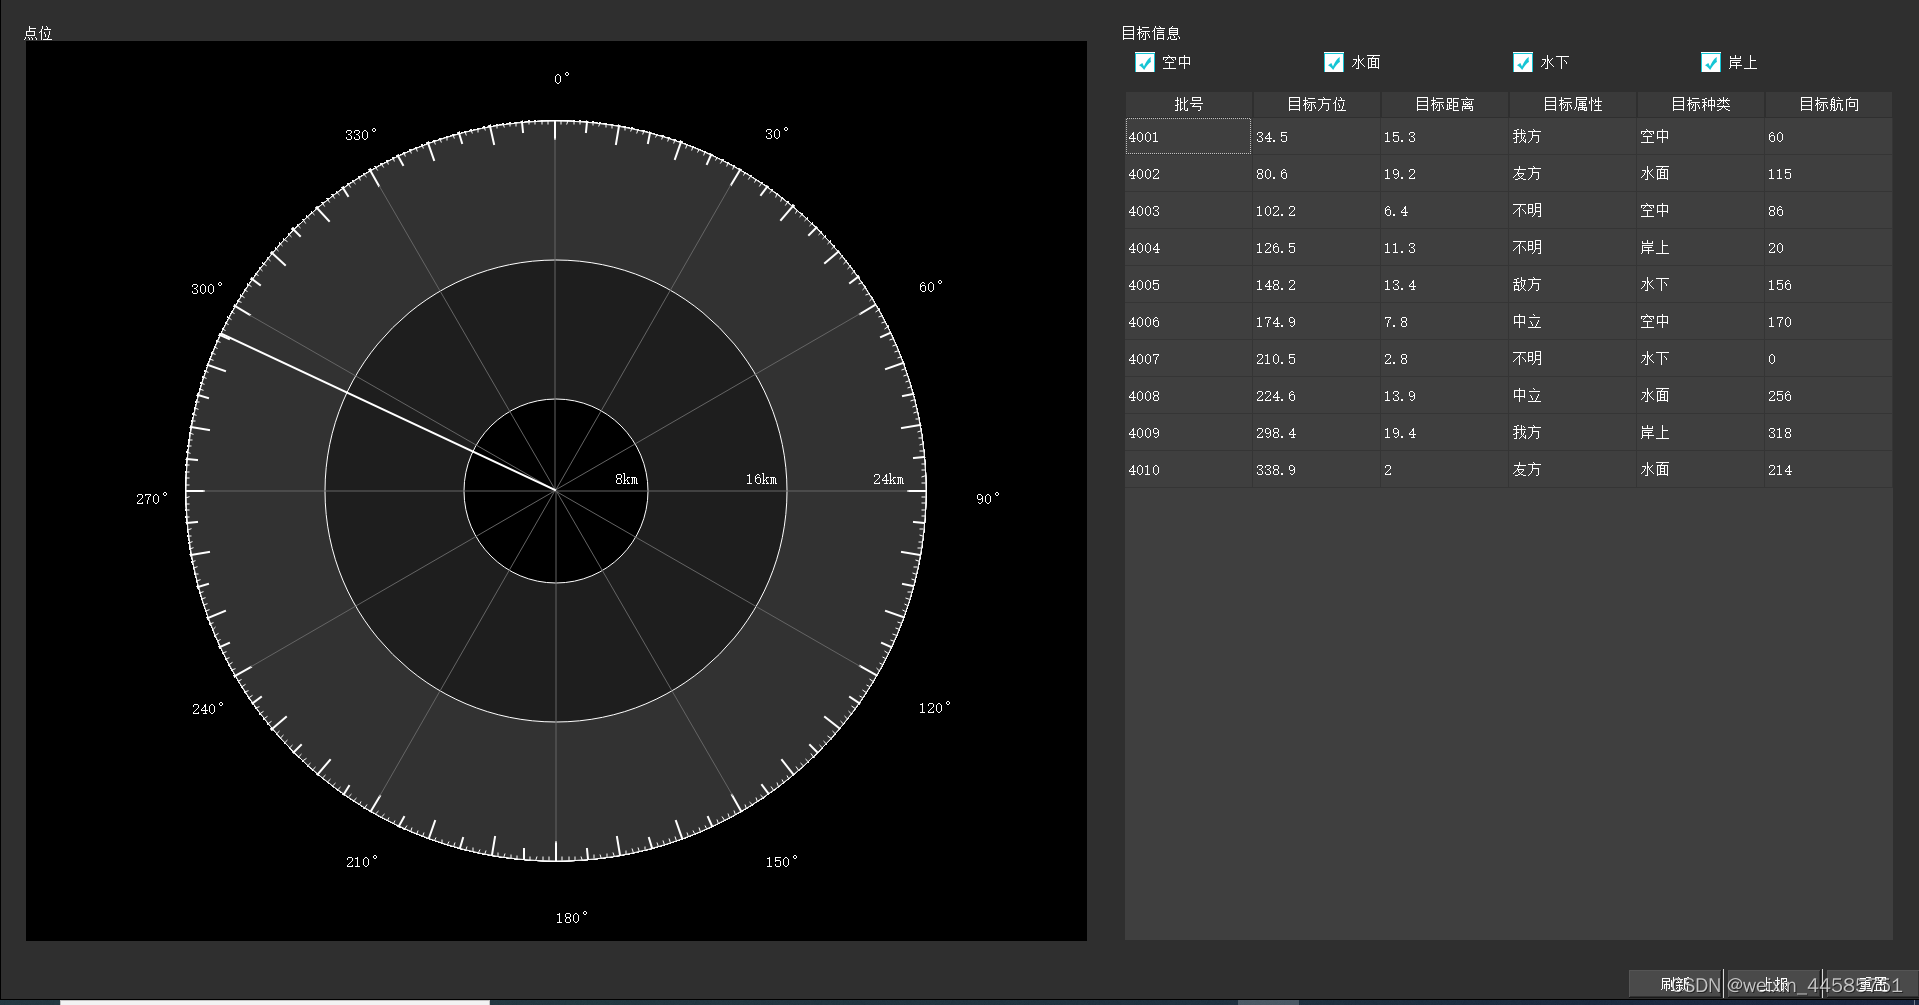The height and width of the screenshot is (1005, 1919).
Task: Click the 目标航向 column header
Action: pos(1829,104)
